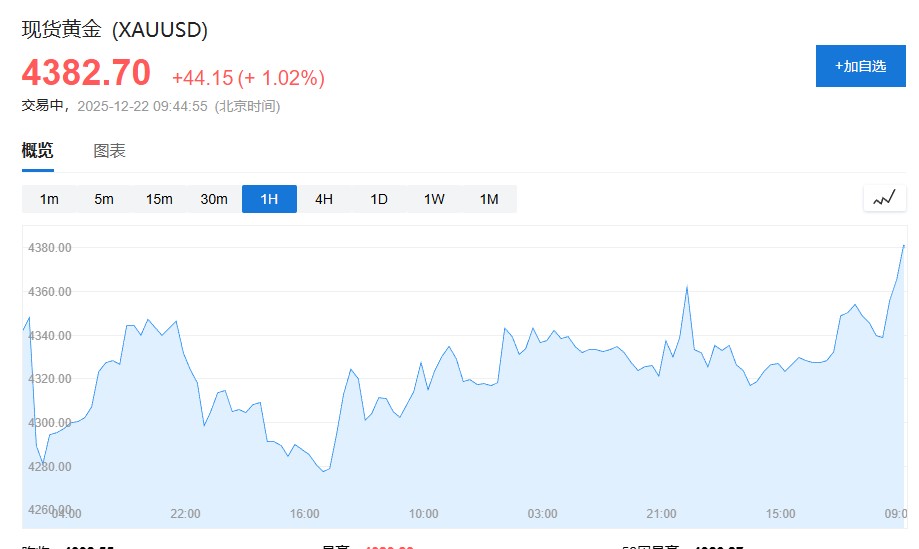Image resolution: width=919 pixels, height=549 pixels.
Task: Add gold to watchlist with +加自选
Action: pyautogui.click(x=861, y=66)
